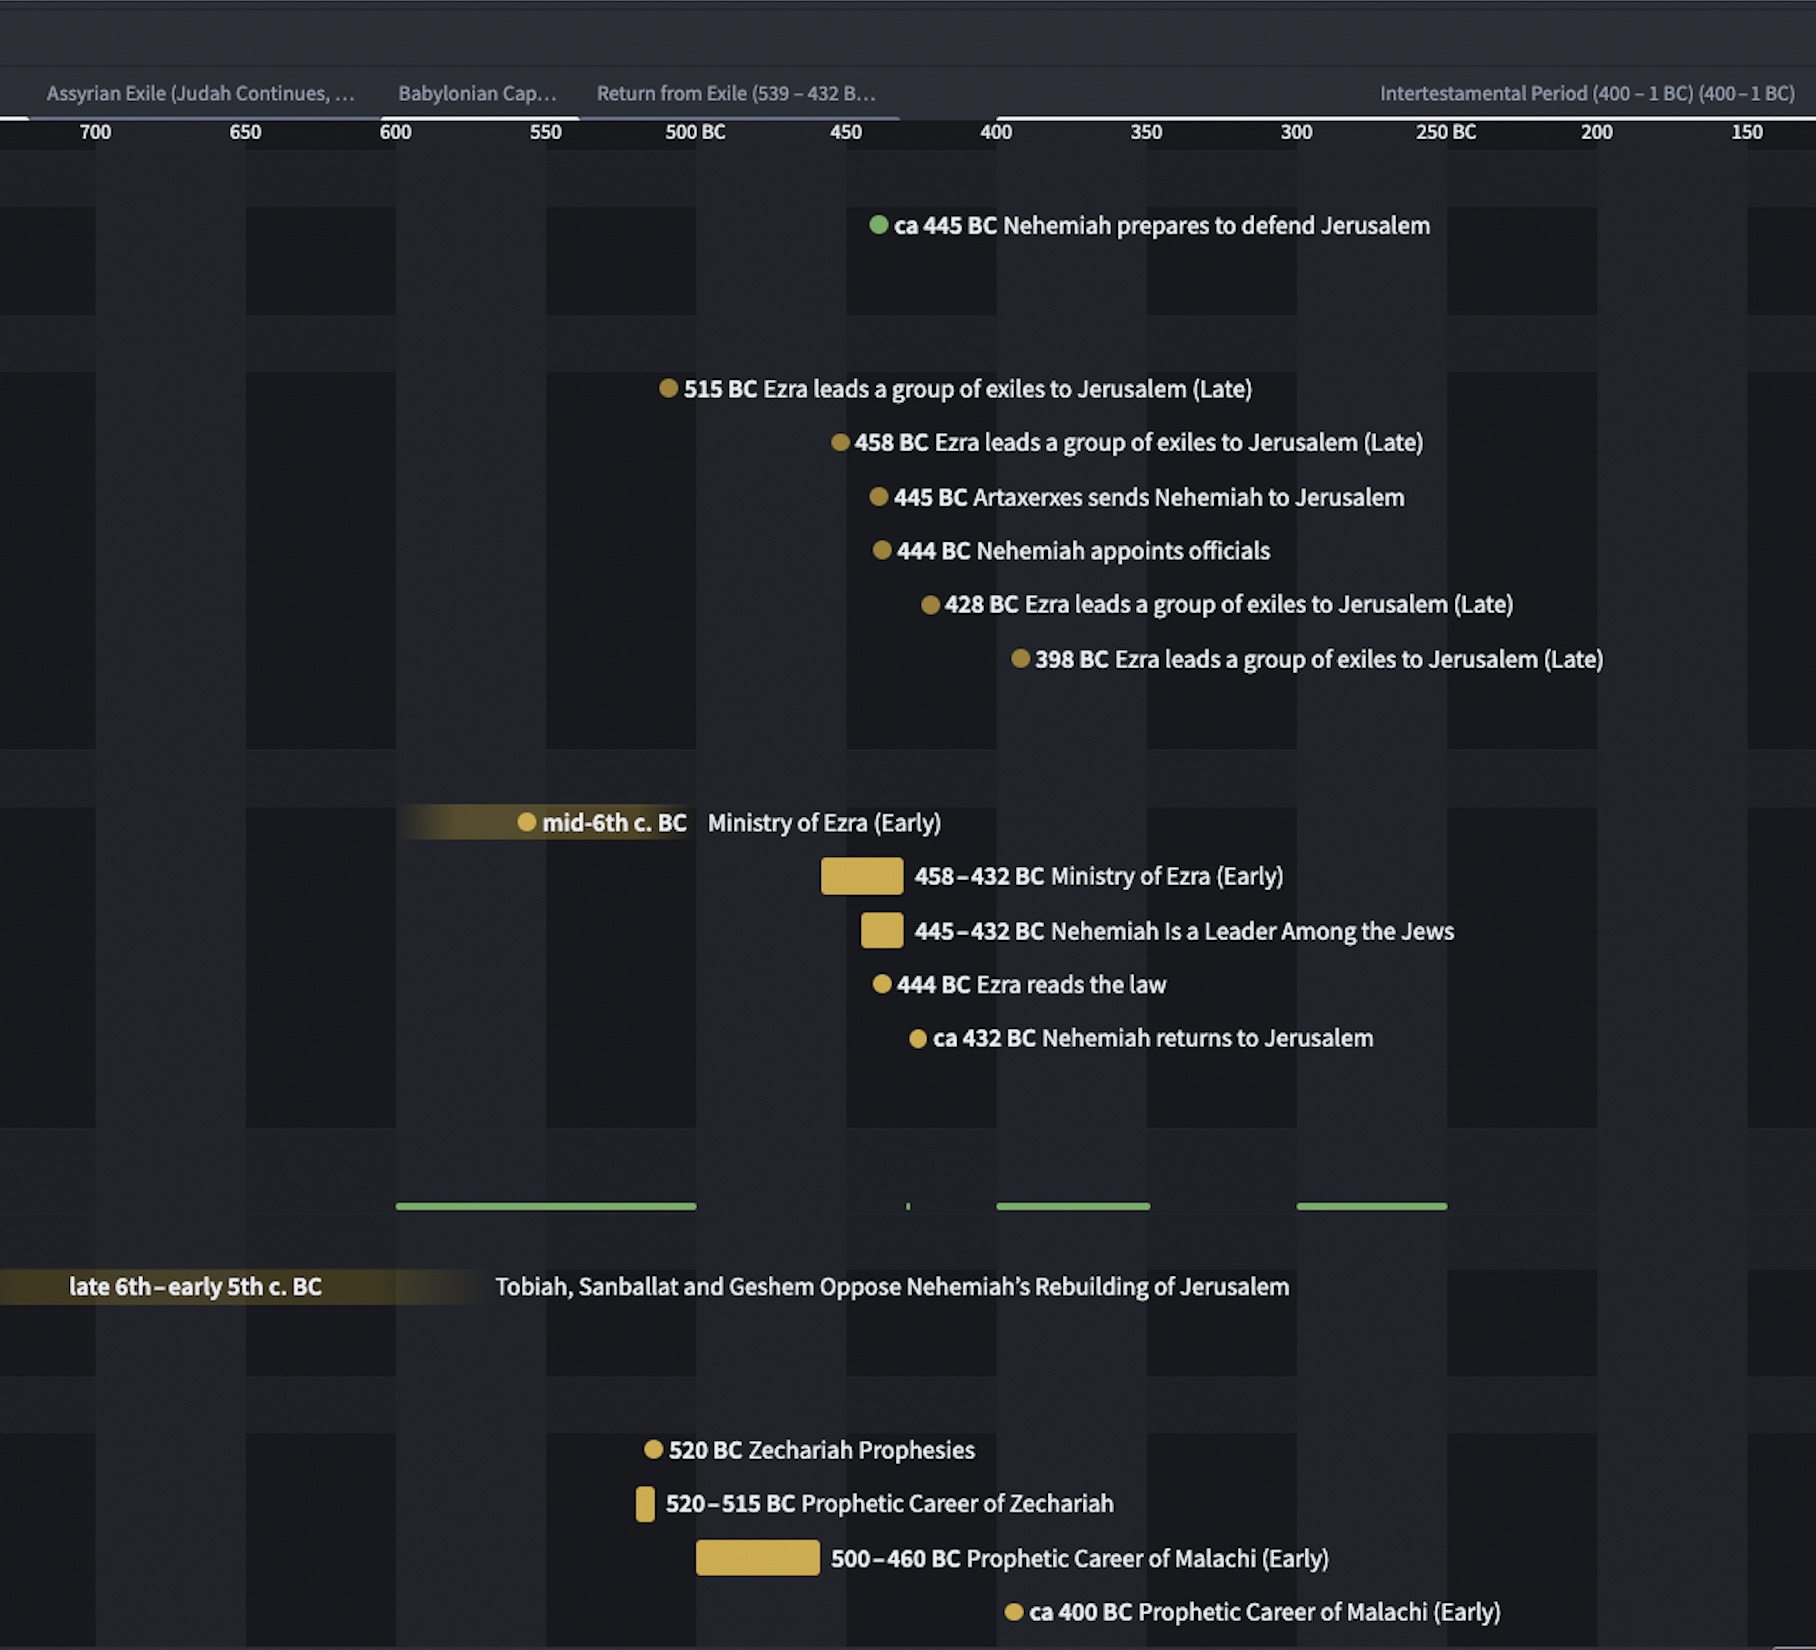Select the ca 400 BC Prophetic Career of Malachi dot
The height and width of the screenshot is (1650, 1816).
[1012, 1612]
